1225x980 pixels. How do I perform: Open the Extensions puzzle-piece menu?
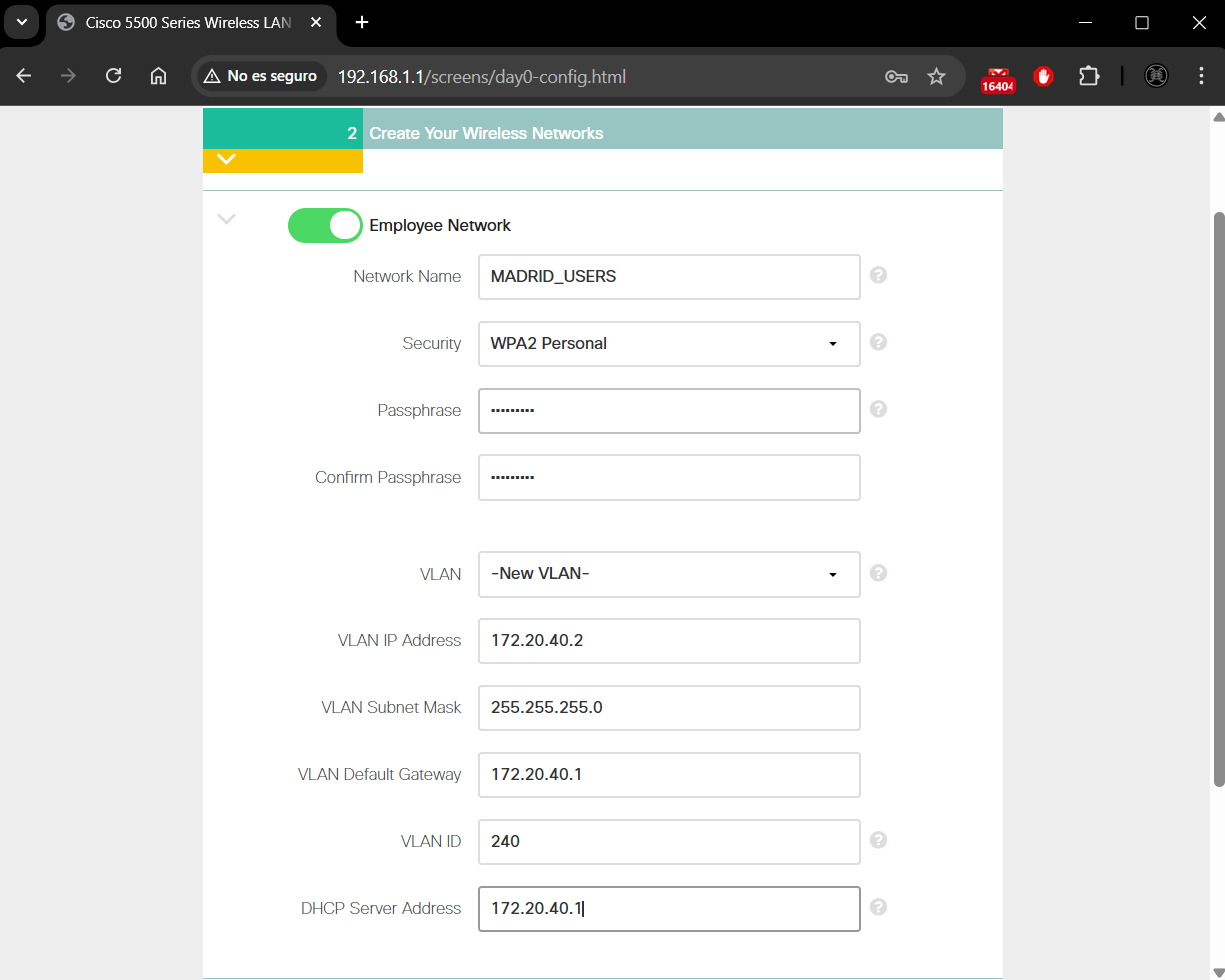coord(1088,76)
